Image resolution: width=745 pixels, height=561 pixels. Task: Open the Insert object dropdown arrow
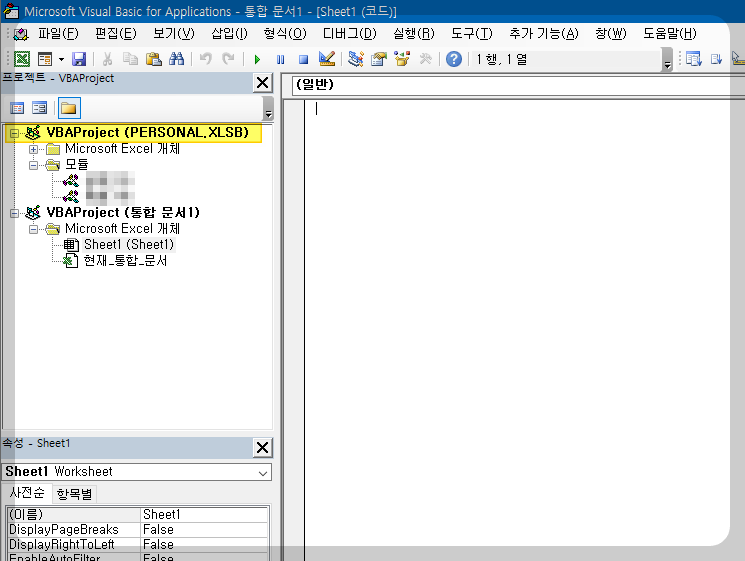click(61, 59)
